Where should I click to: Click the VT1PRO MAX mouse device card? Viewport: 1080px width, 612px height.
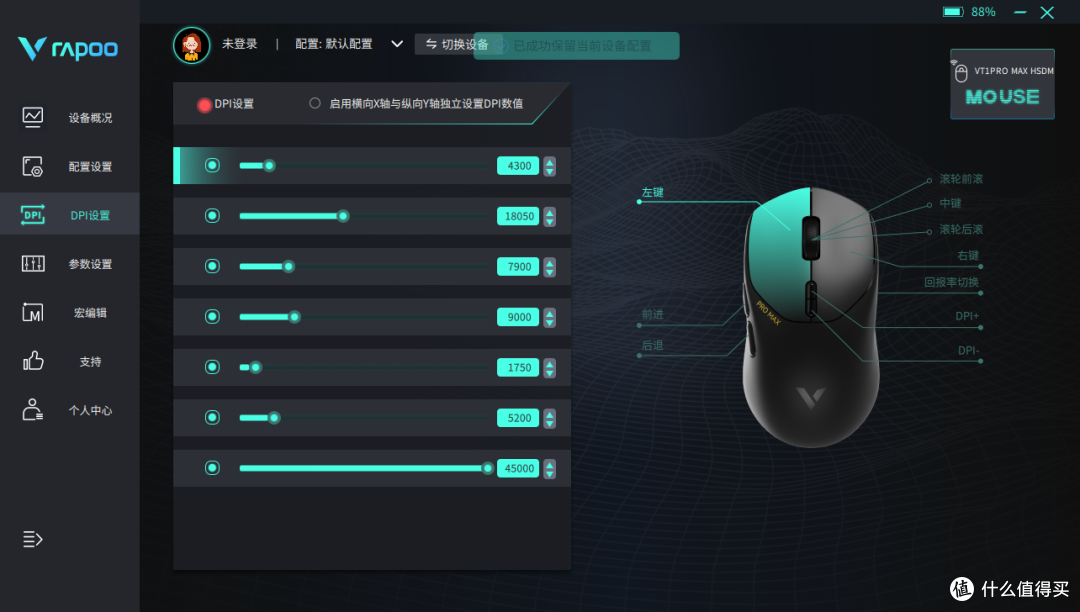point(1002,84)
